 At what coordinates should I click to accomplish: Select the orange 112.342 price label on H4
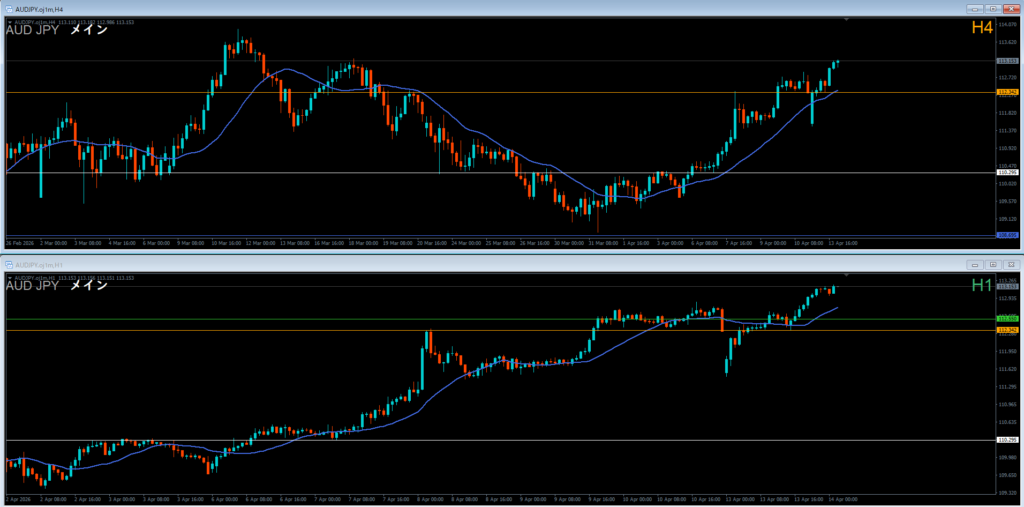(1008, 92)
